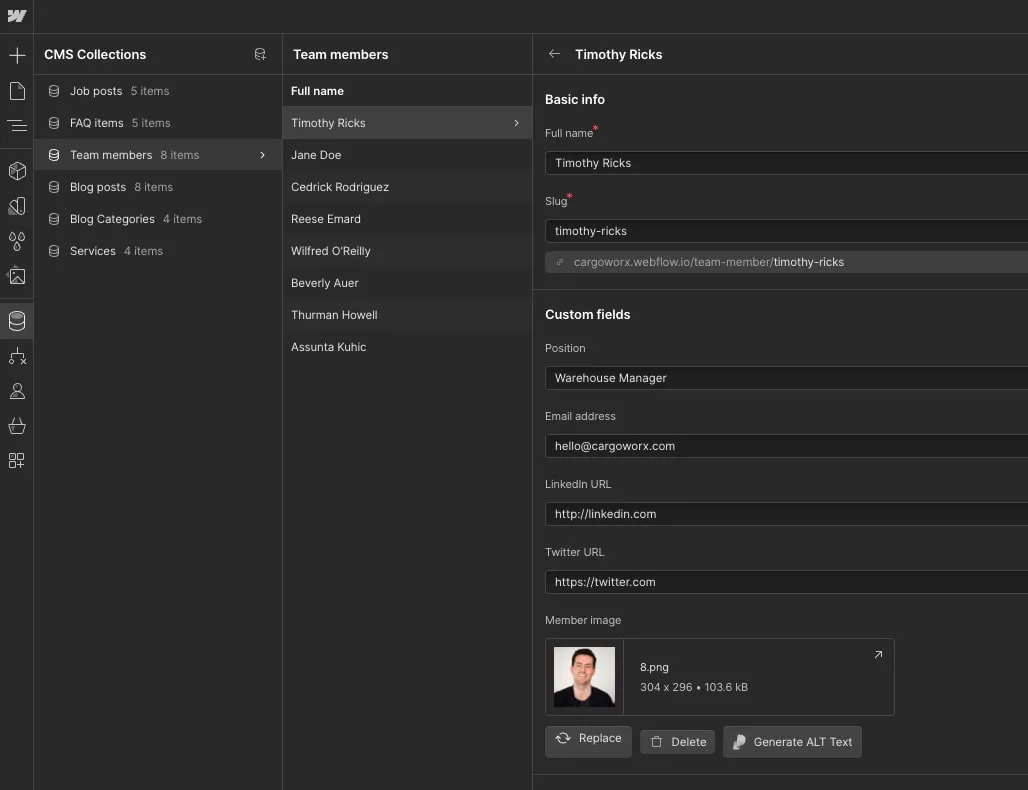This screenshot has height=790, width=1028.
Task: Open the Logic flows icon
Action: (x=17, y=356)
